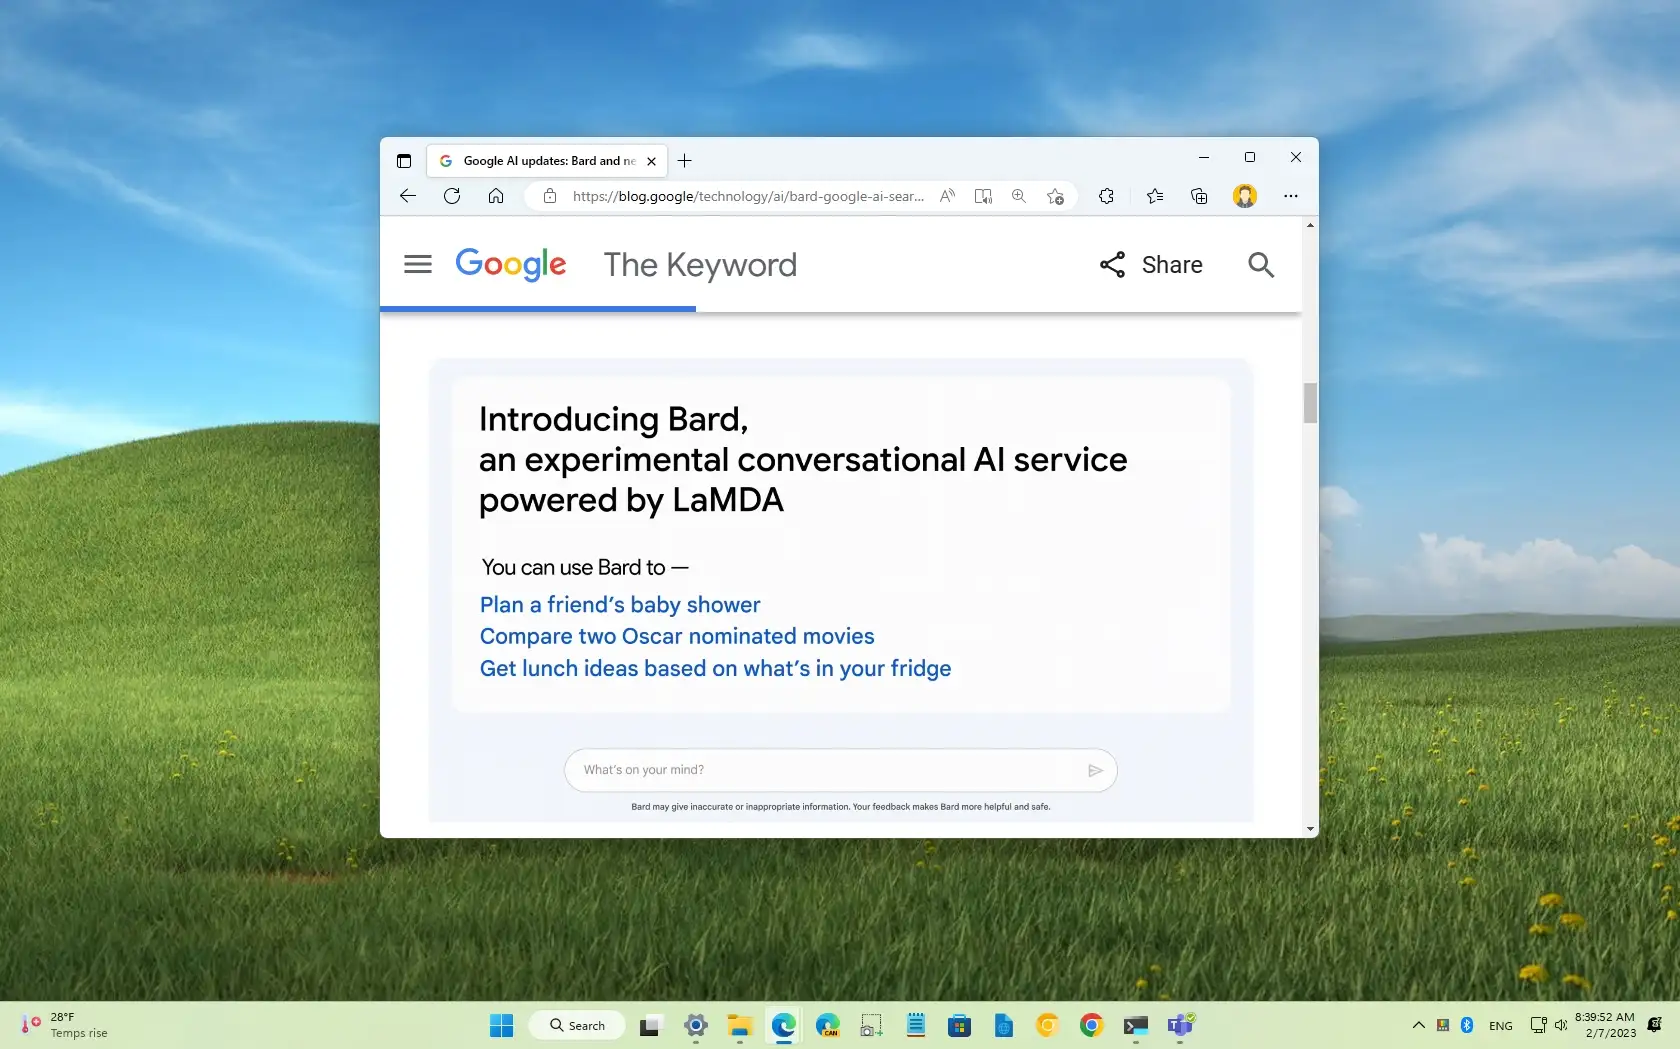Open Microsoft Teams from taskbar
1680x1049 pixels.
click(1180, 1025)
